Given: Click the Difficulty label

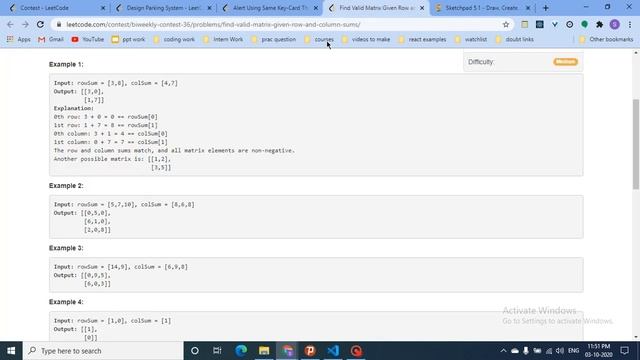Looking at the screenshot, I should 481,62.
